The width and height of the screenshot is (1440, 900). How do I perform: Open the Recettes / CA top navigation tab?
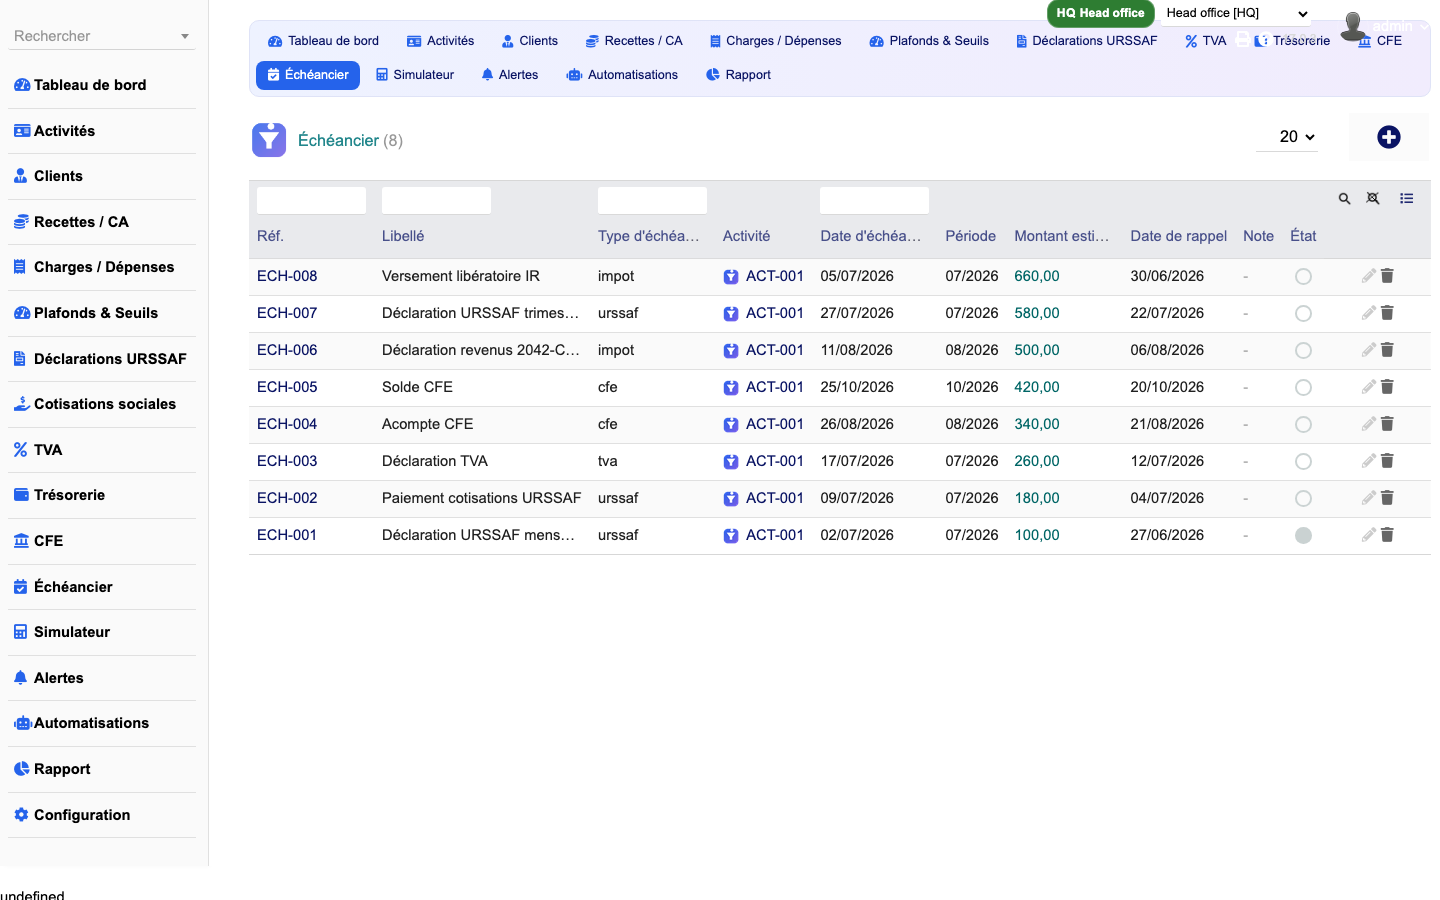click(634, 41)
